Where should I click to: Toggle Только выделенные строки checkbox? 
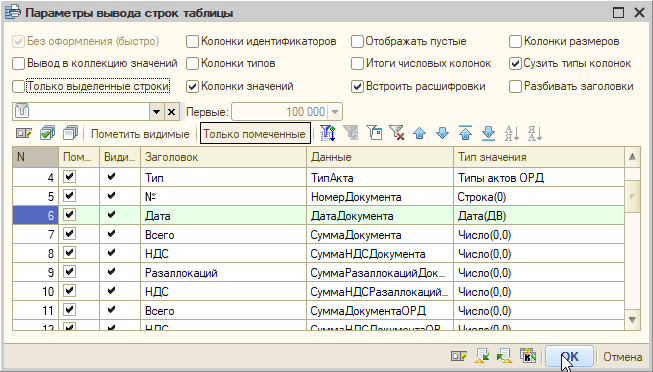(18, 87)
